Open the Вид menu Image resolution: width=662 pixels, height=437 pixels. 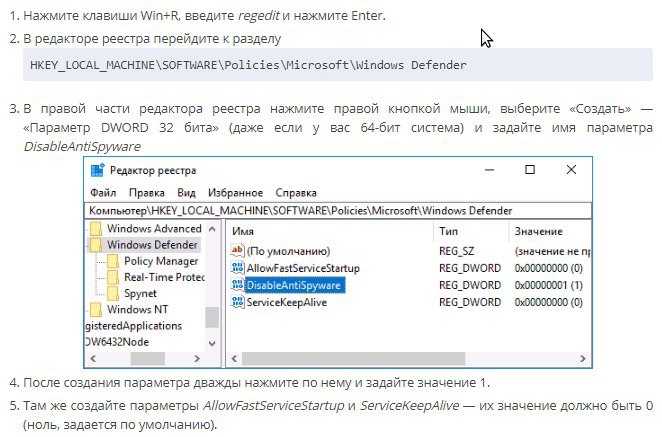[186, 193]
